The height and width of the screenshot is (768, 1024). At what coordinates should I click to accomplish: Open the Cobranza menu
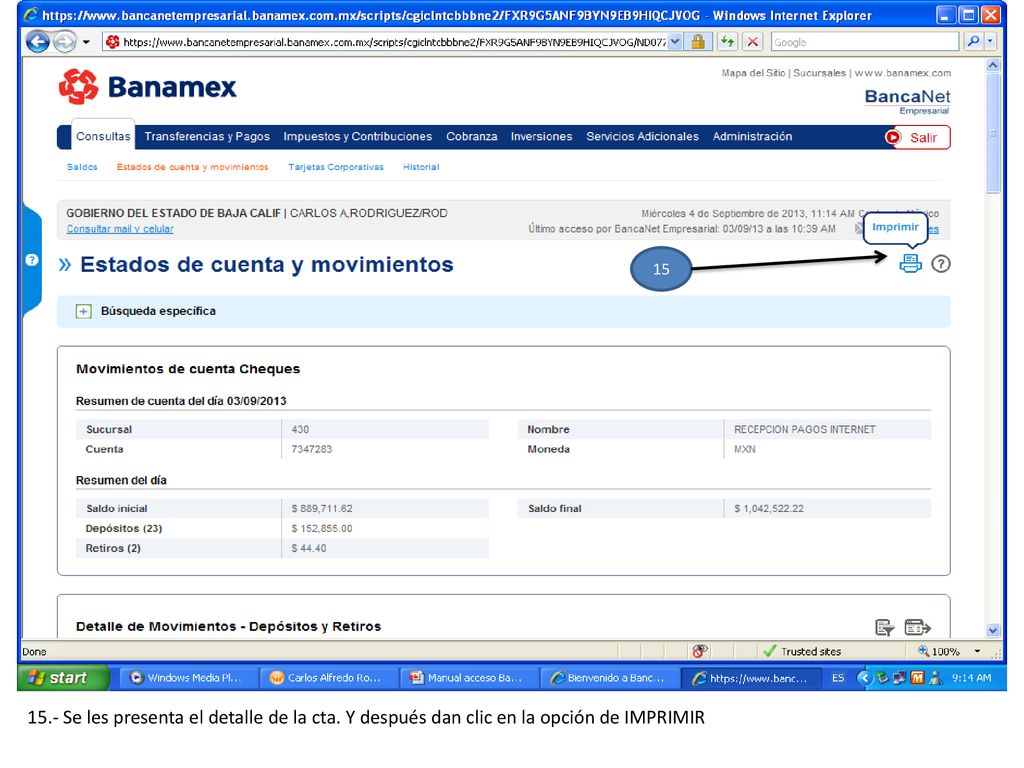472,136
